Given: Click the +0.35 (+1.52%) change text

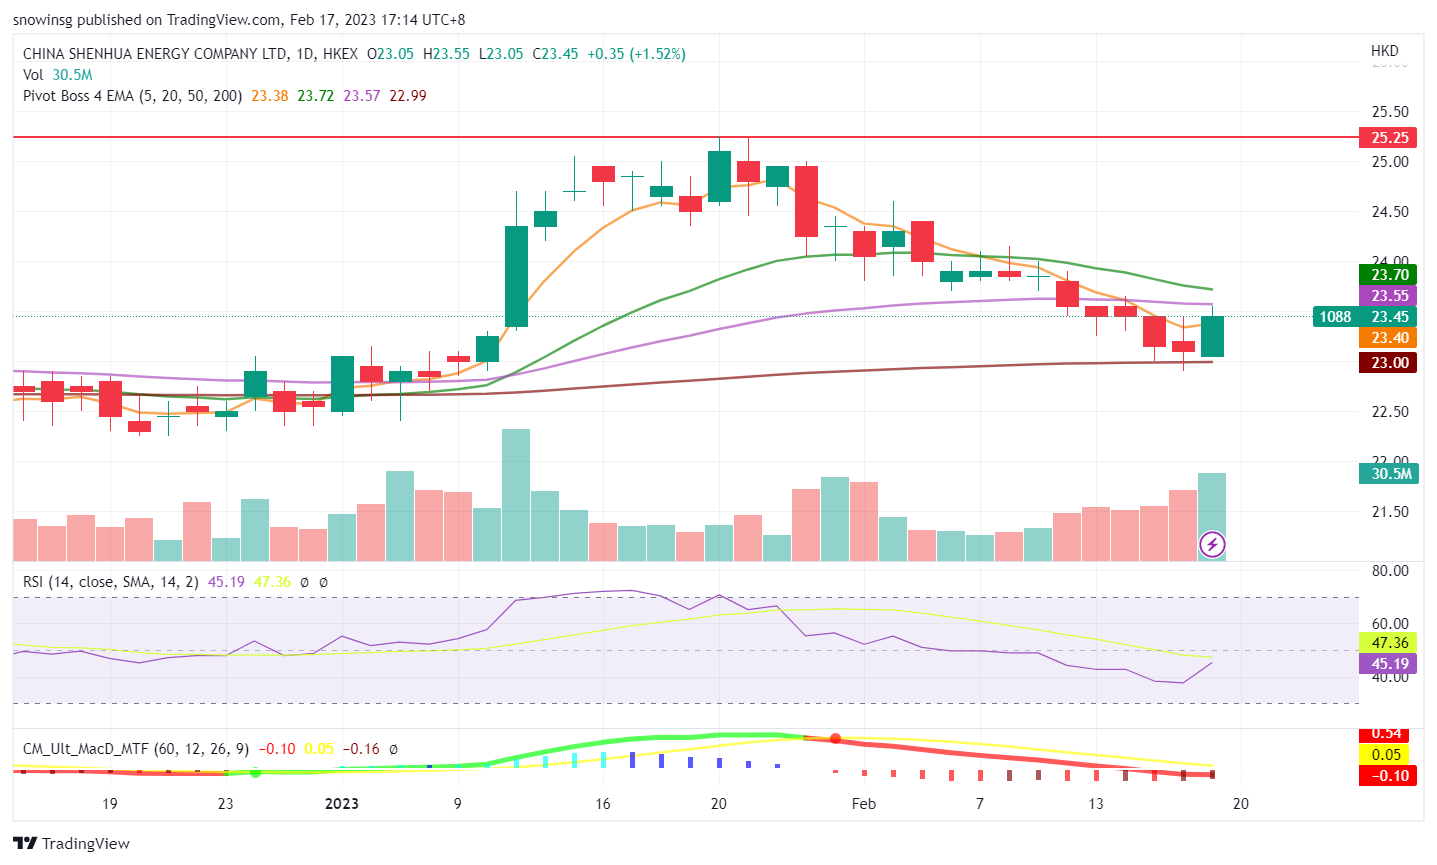Looking at the screenshot, I should (x=636, y=54).
